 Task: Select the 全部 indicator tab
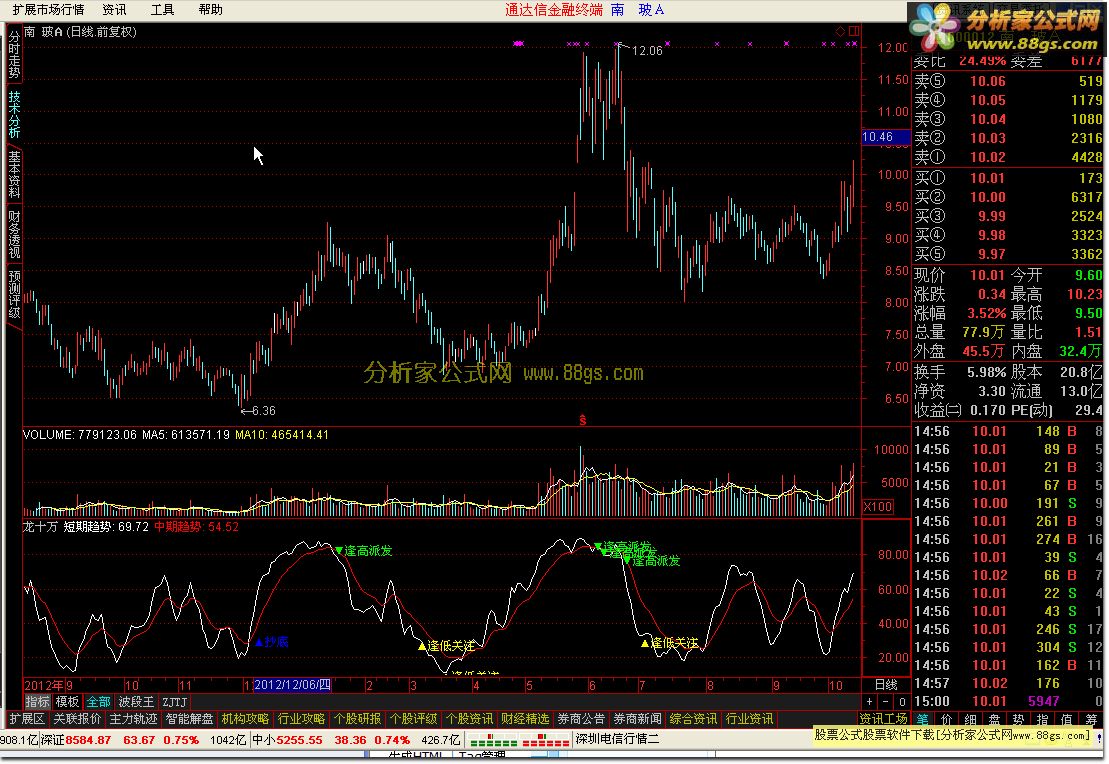(x=98, y=702)
